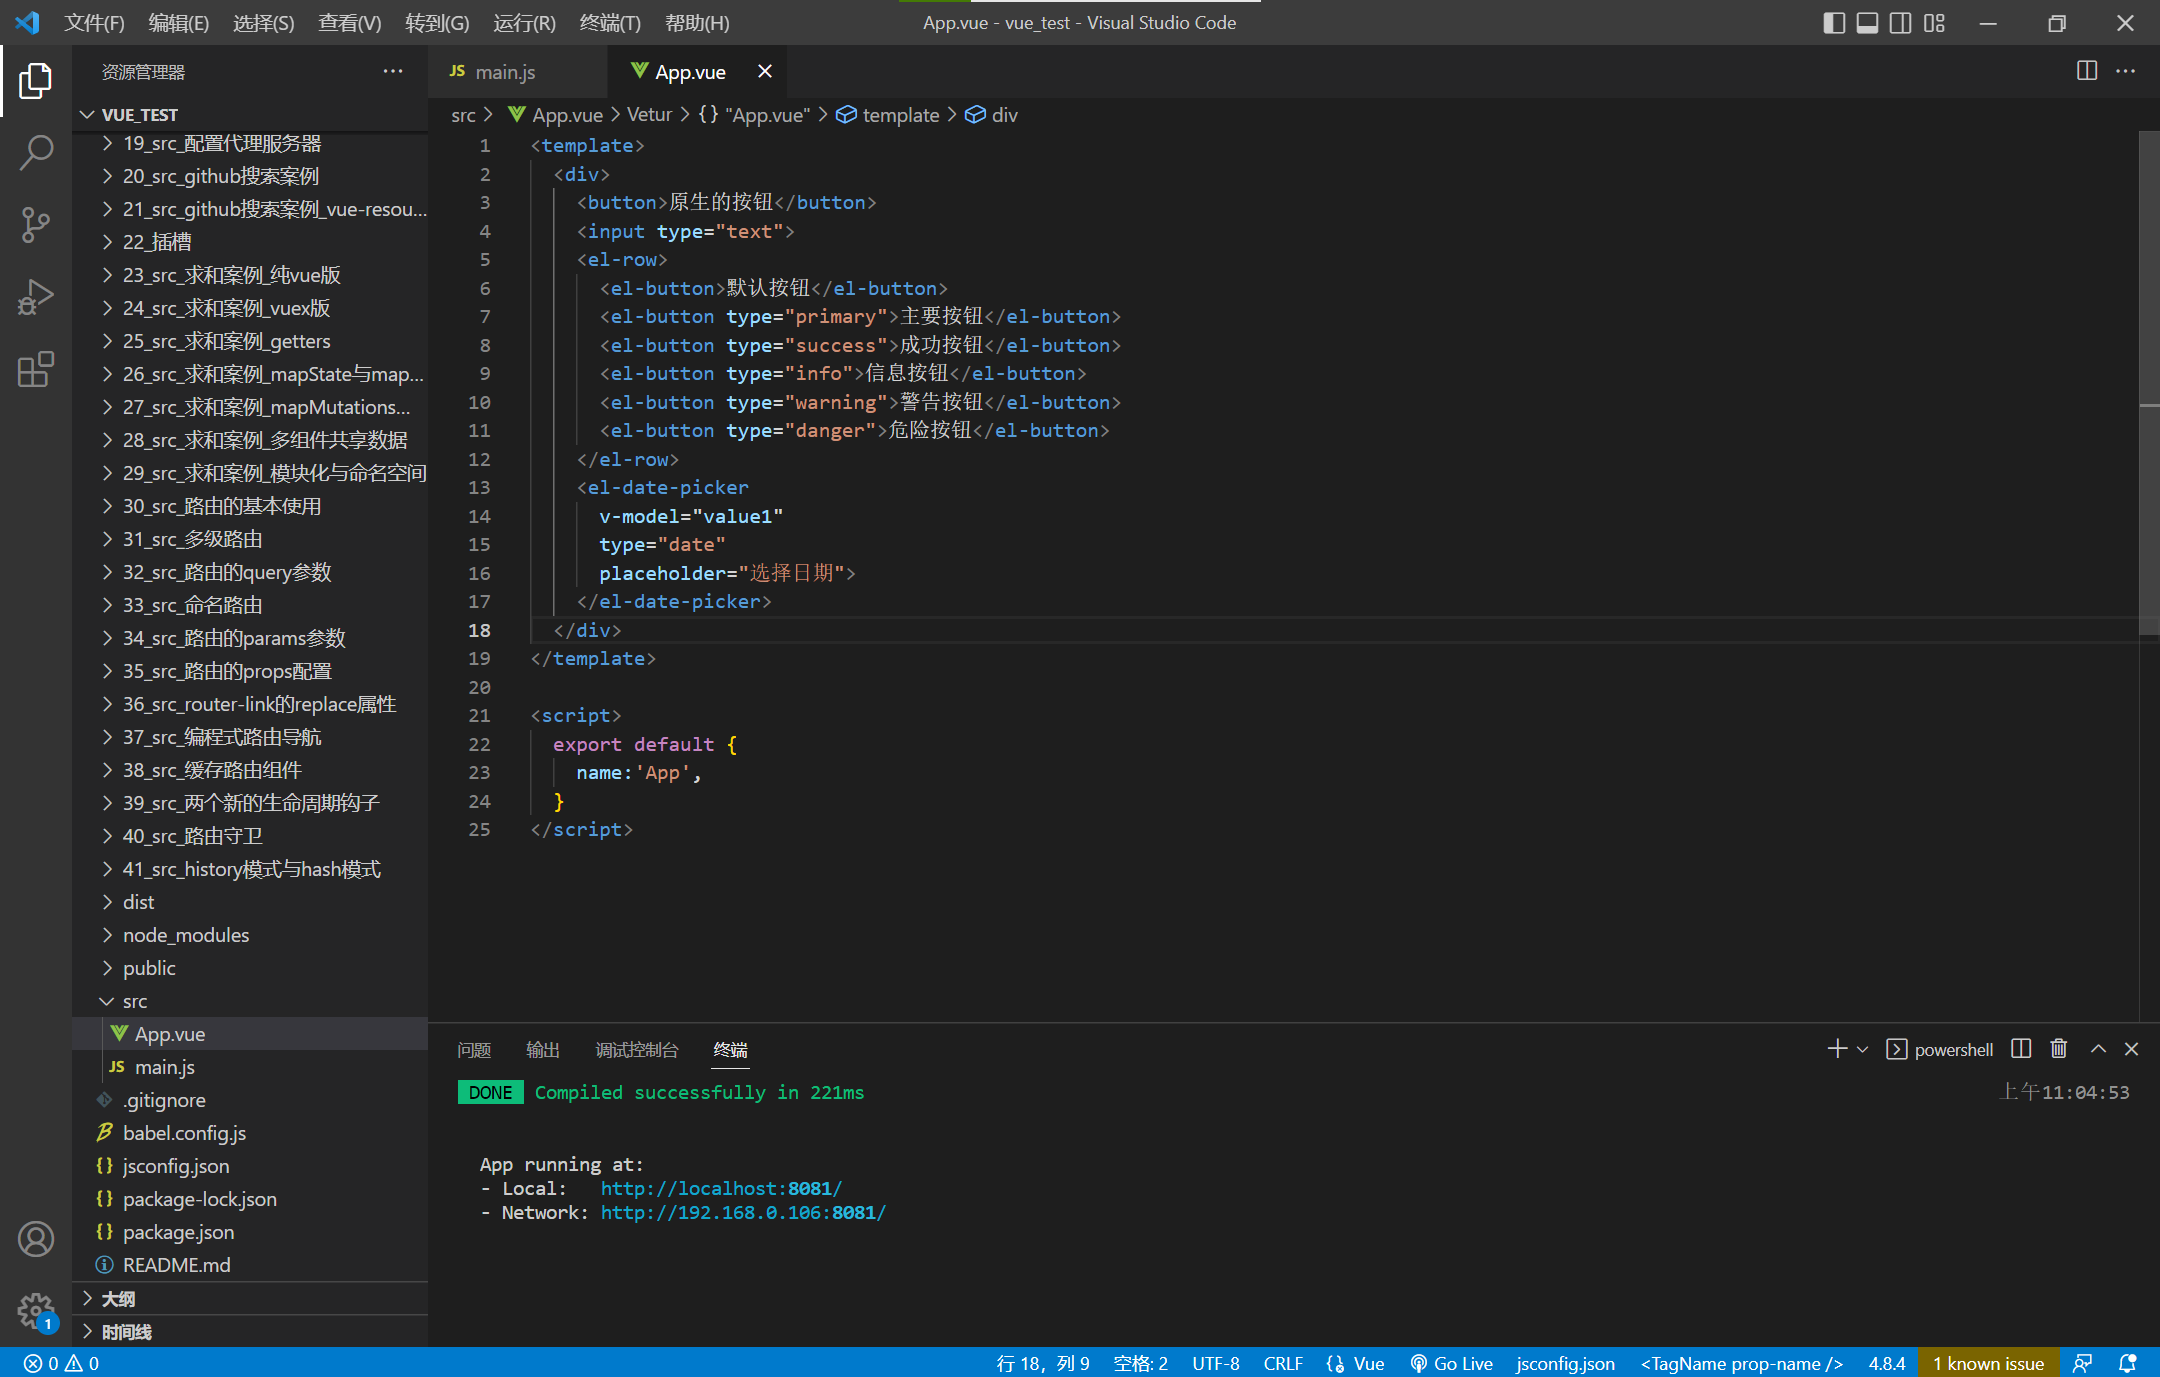This screenshot has height=1377, width=2160.
Task: Open the new terminal launch profile dropdown
Action: pos(1862,1049)
